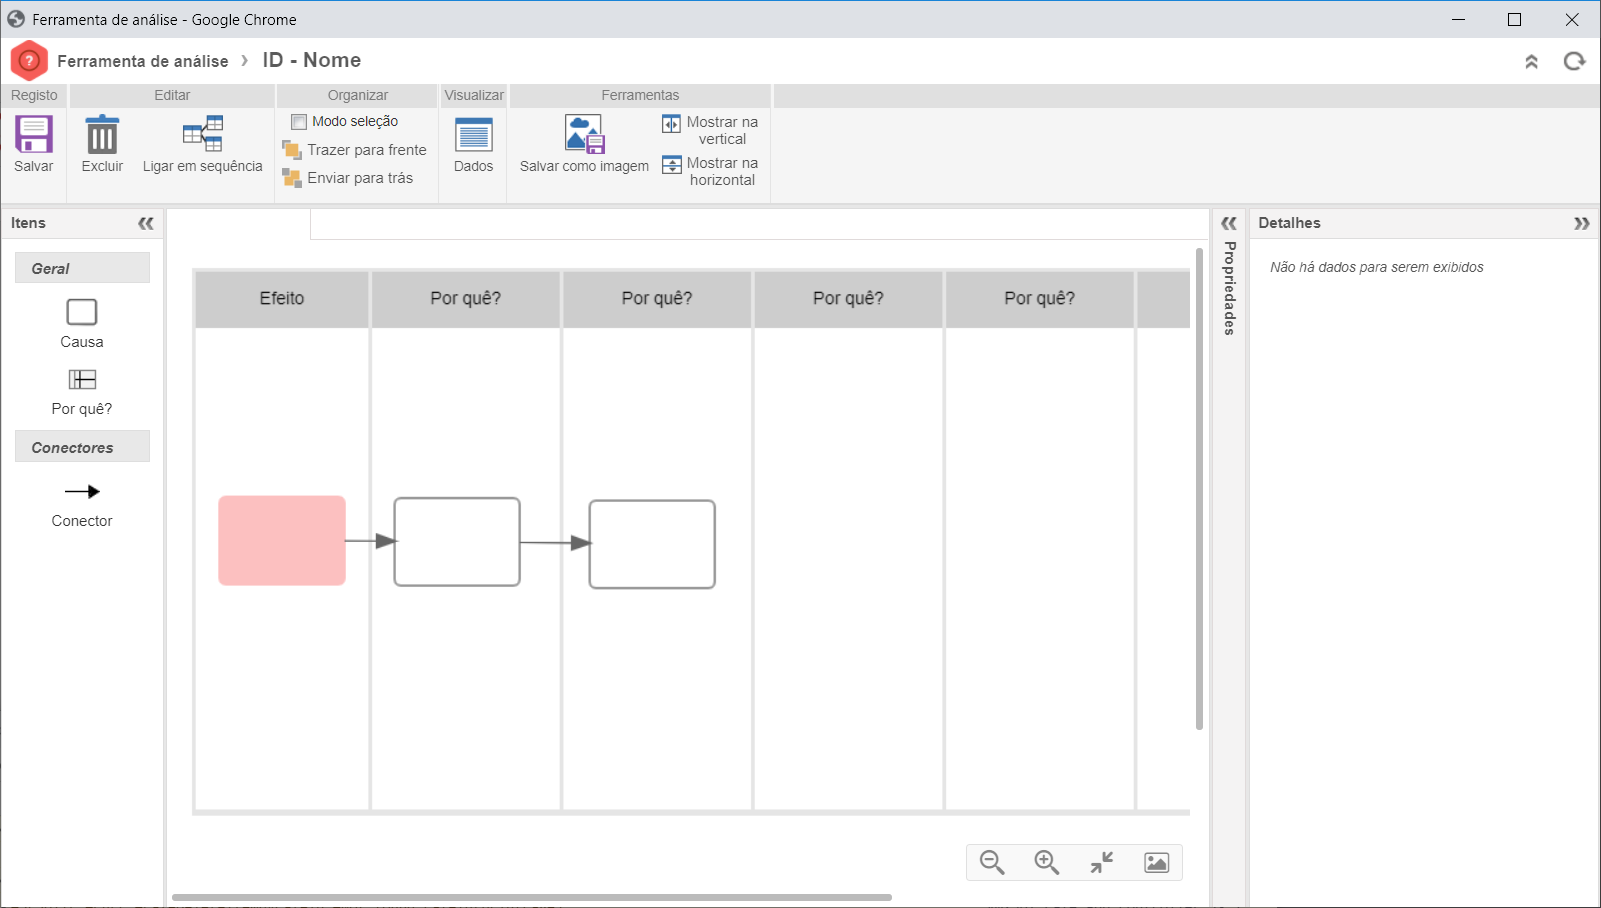This screenshot has height=908, width=1601.
Task: Click the vertical canvas scrollbar
Action: pyautogui.click(x=1199, y=490)
